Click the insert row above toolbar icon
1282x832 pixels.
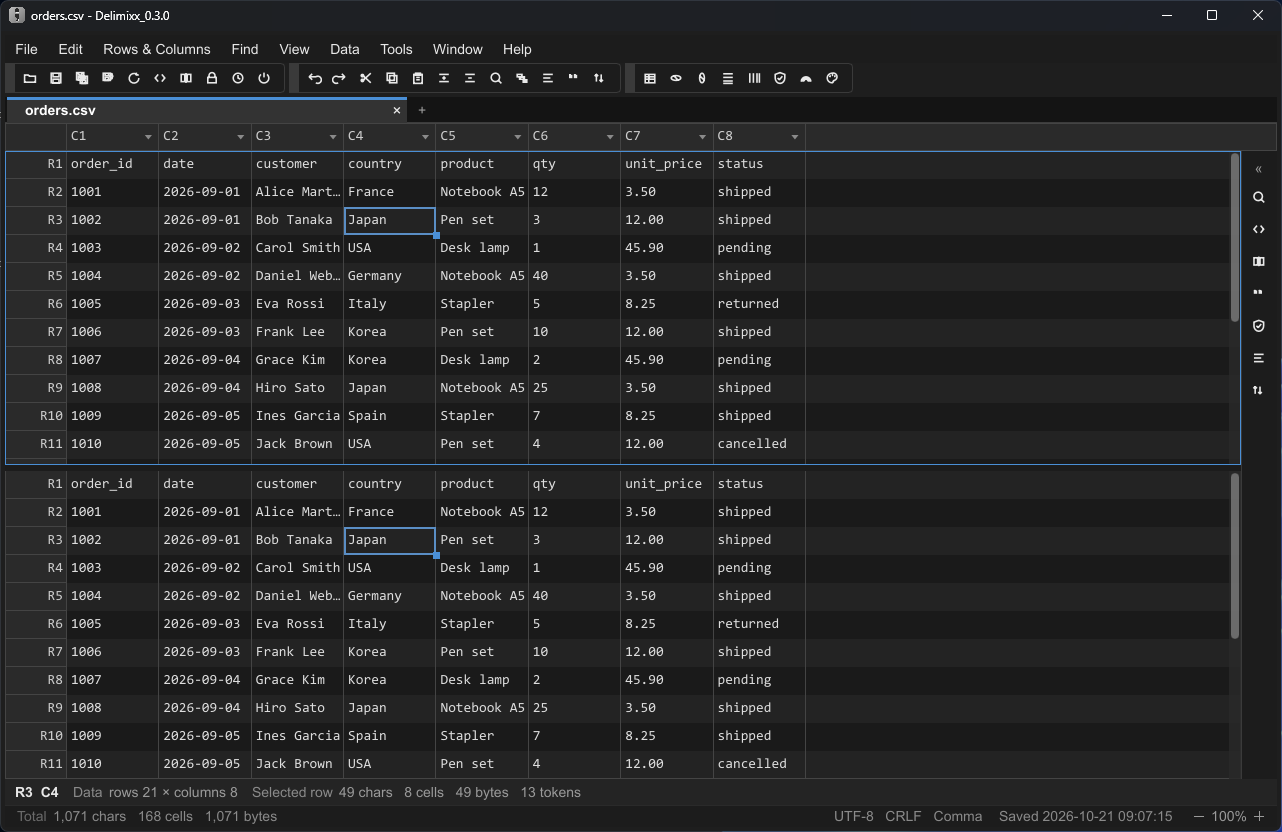click(444, 78)
